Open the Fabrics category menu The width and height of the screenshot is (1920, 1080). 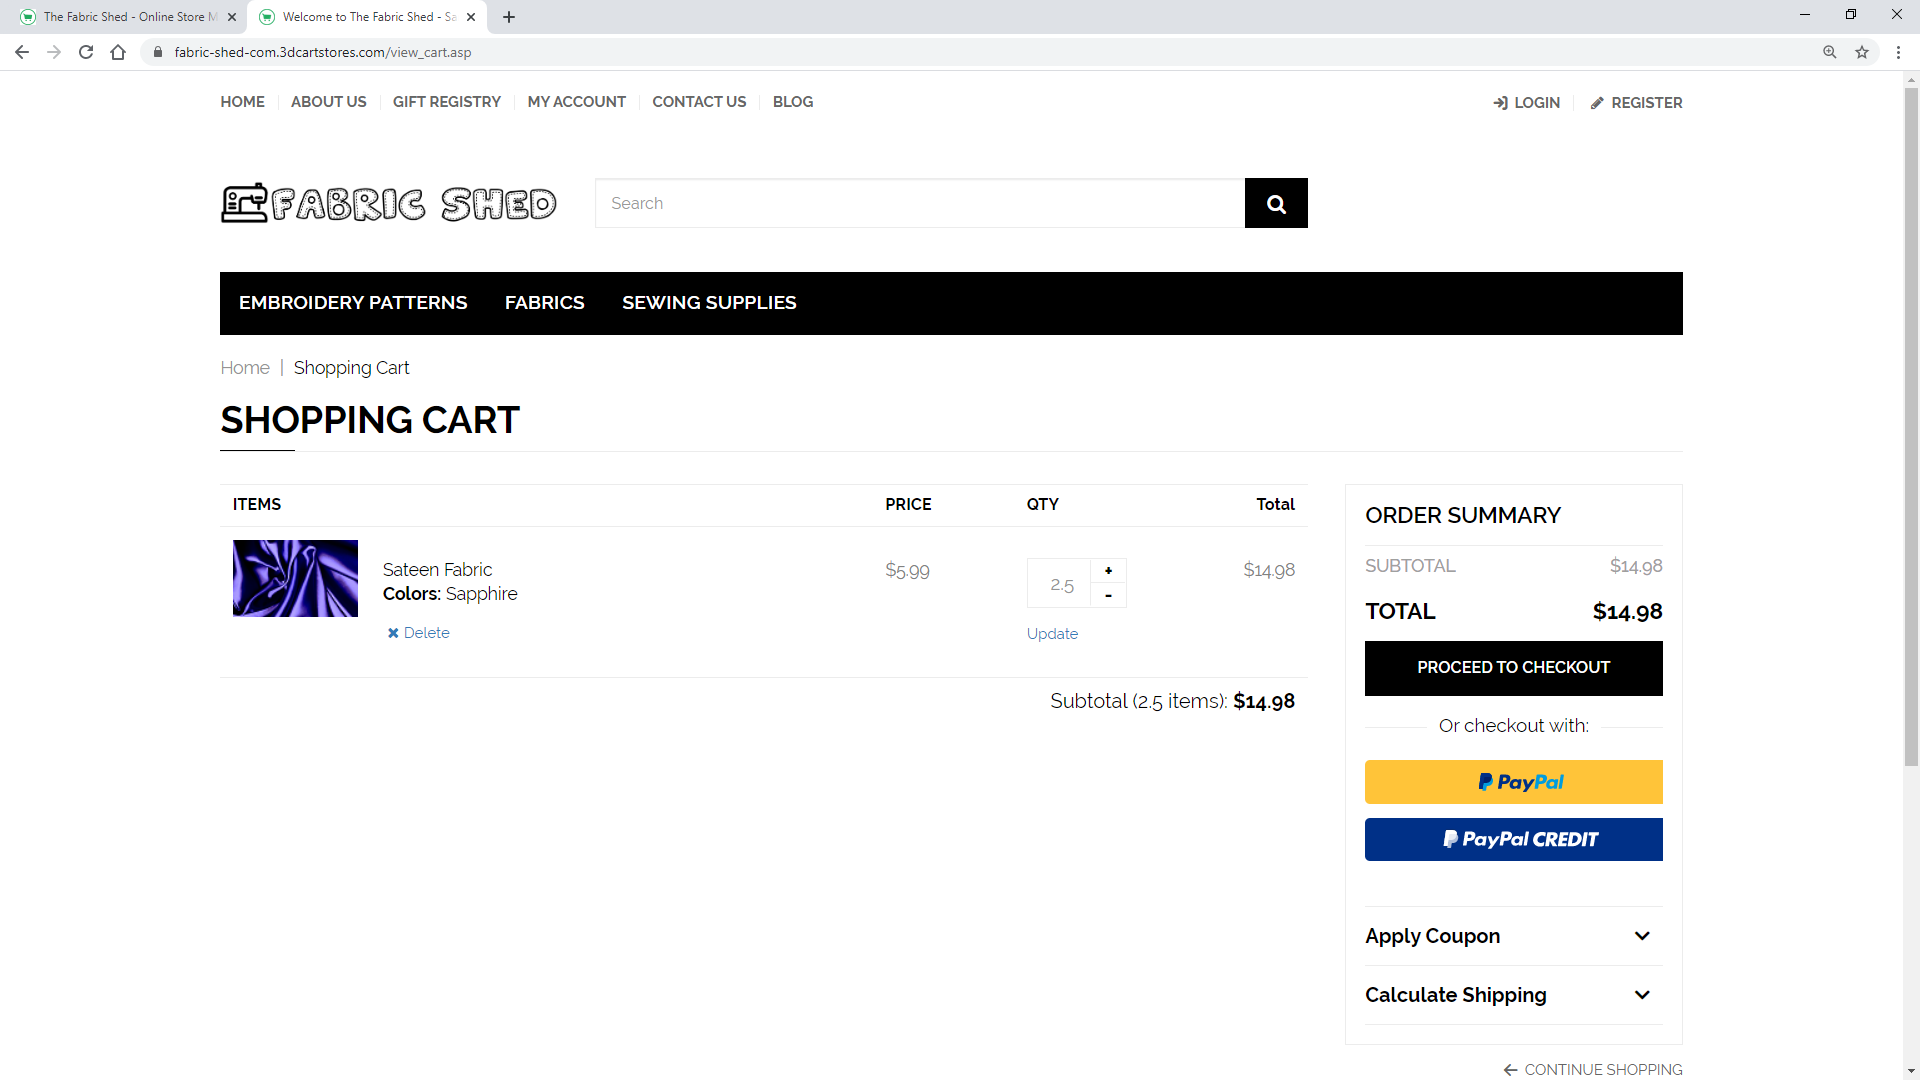pos(544,303)
